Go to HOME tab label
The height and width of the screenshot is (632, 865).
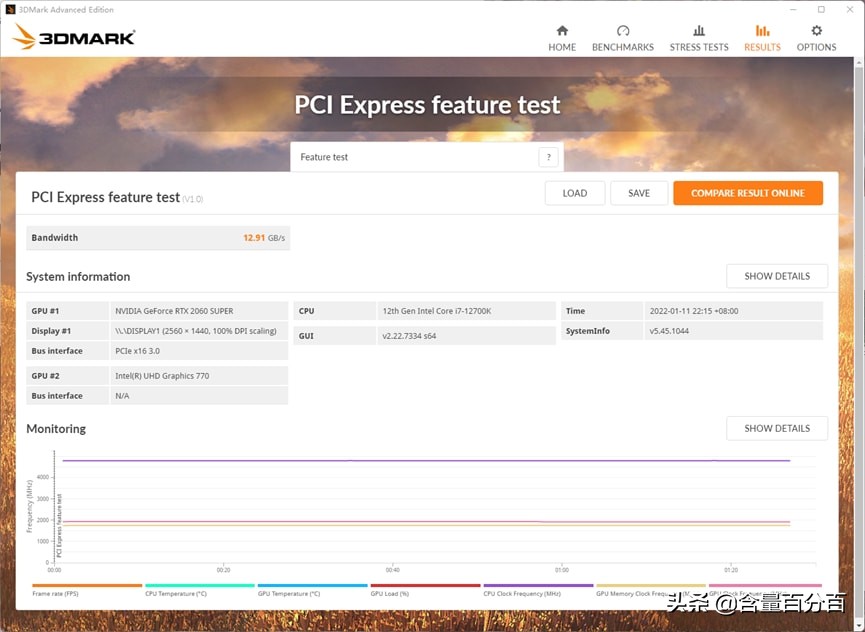tap(562, 47)
